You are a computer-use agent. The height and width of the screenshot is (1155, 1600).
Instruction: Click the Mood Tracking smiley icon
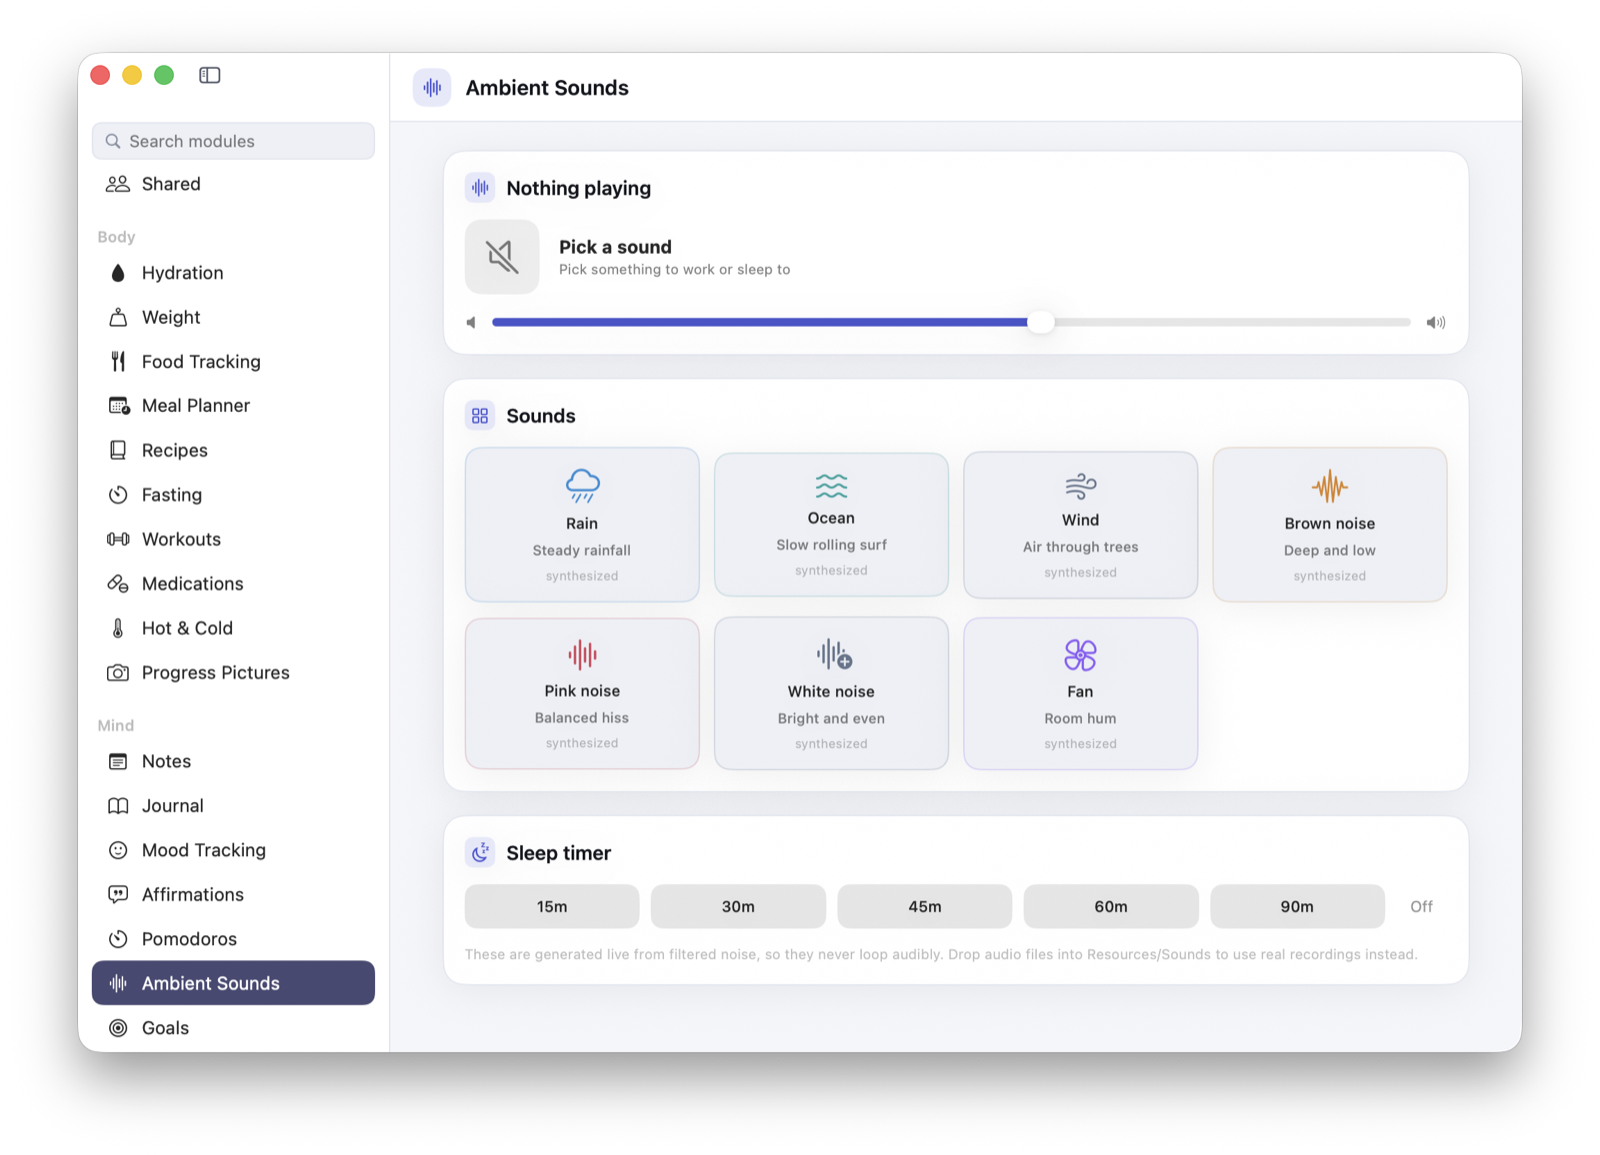coord(118,850)
